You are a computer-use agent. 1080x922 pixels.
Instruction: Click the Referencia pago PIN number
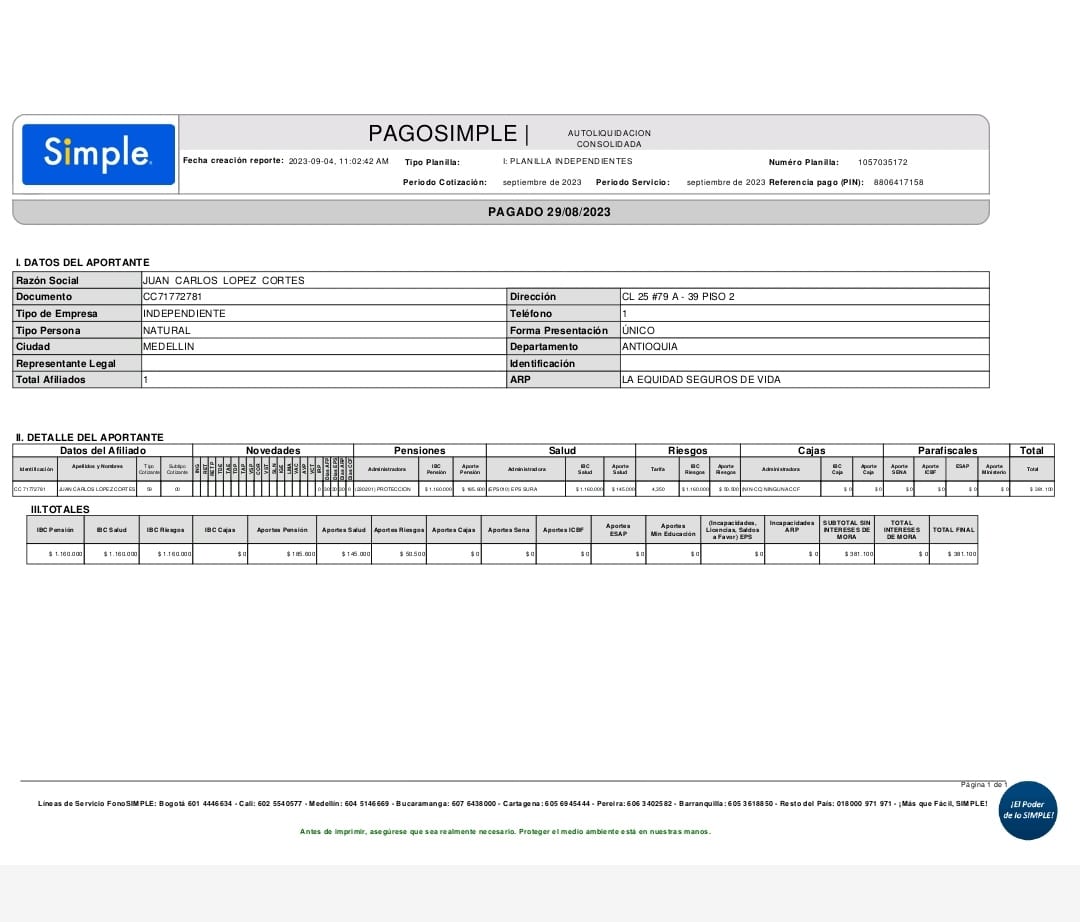tap(898, 183)
